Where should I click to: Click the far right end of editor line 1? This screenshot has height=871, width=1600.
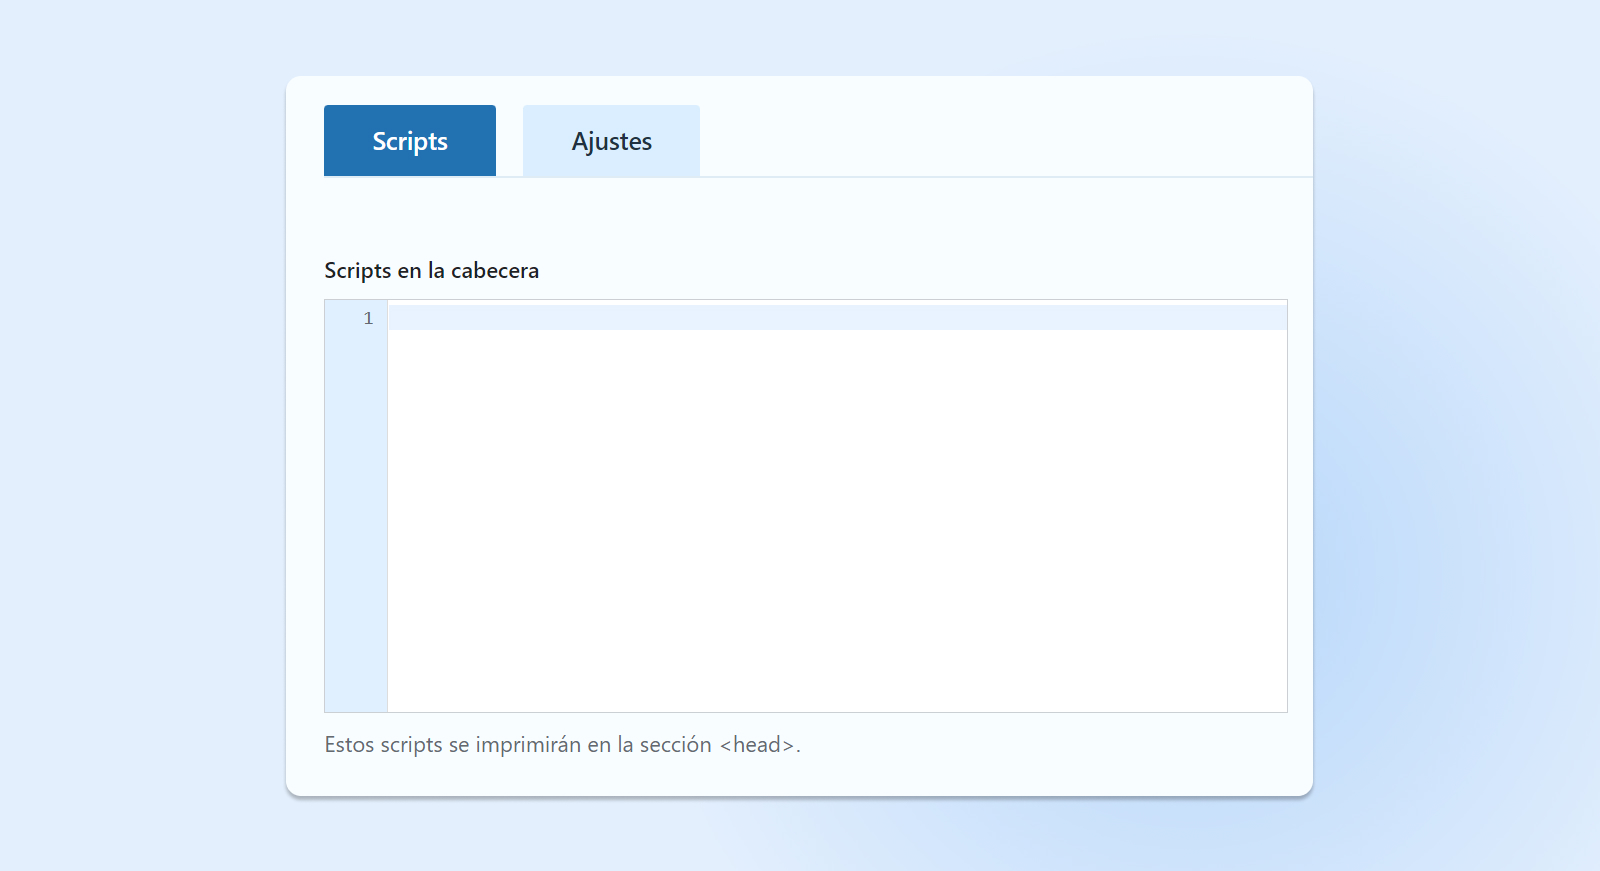(x=1270, y=318)
